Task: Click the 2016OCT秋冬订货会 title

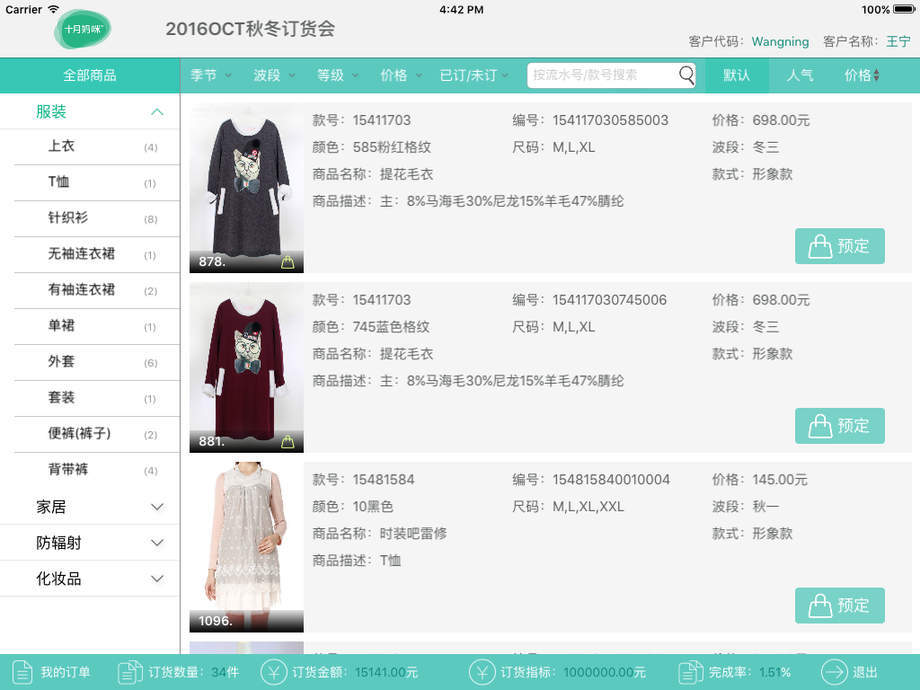Action: click(250, 29)
